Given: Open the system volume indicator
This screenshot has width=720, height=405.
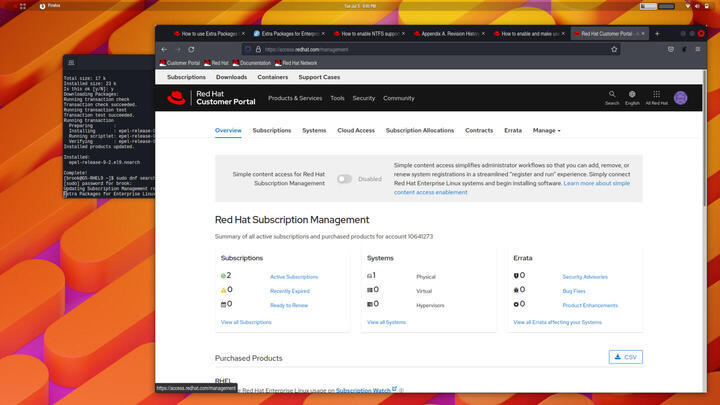Looking at the screenshot, I should click(697, 6).
